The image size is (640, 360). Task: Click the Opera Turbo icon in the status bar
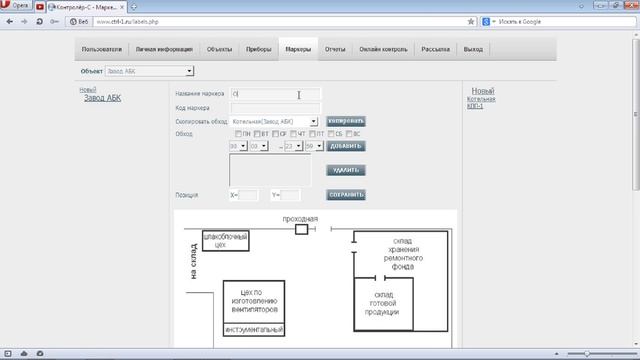[x=40, y=353]
